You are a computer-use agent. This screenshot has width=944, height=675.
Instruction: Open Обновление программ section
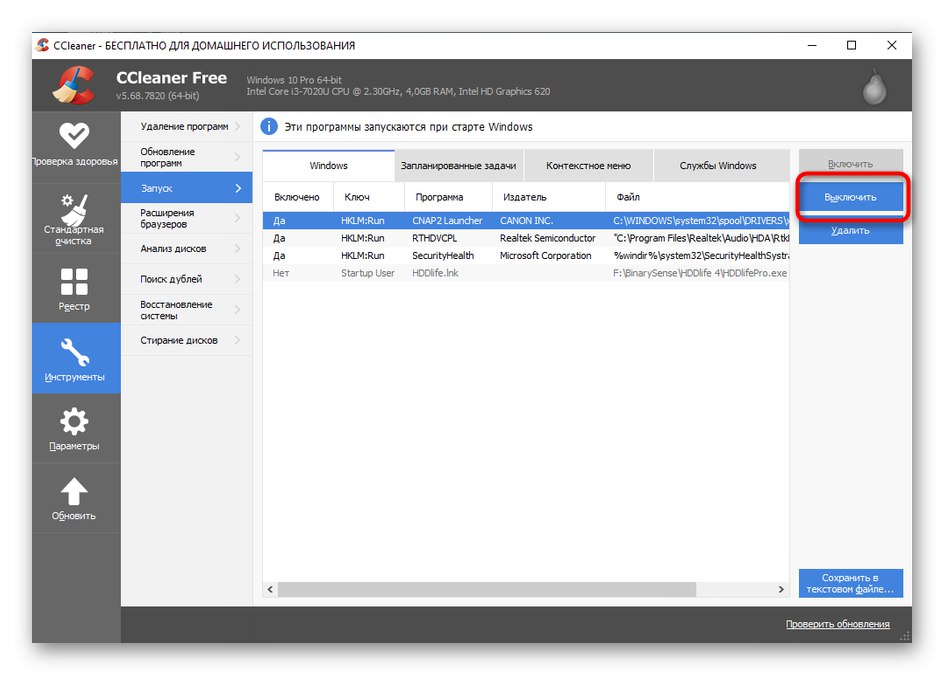pos(187,157)
